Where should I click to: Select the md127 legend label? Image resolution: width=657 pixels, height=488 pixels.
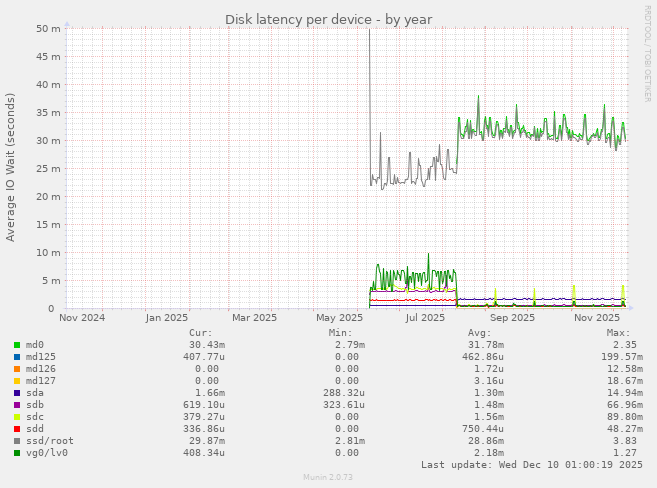(x=41, y=381)
